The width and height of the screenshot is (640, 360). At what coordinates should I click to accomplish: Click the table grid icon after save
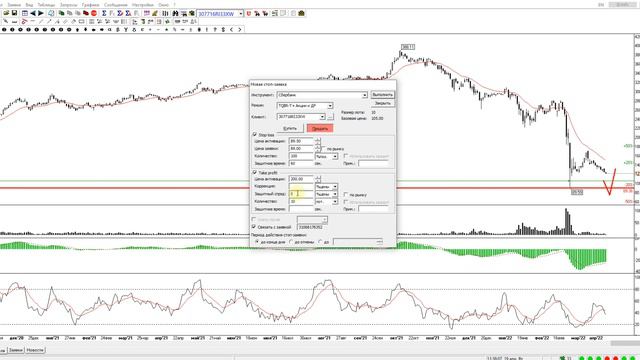tap(24, 13)
